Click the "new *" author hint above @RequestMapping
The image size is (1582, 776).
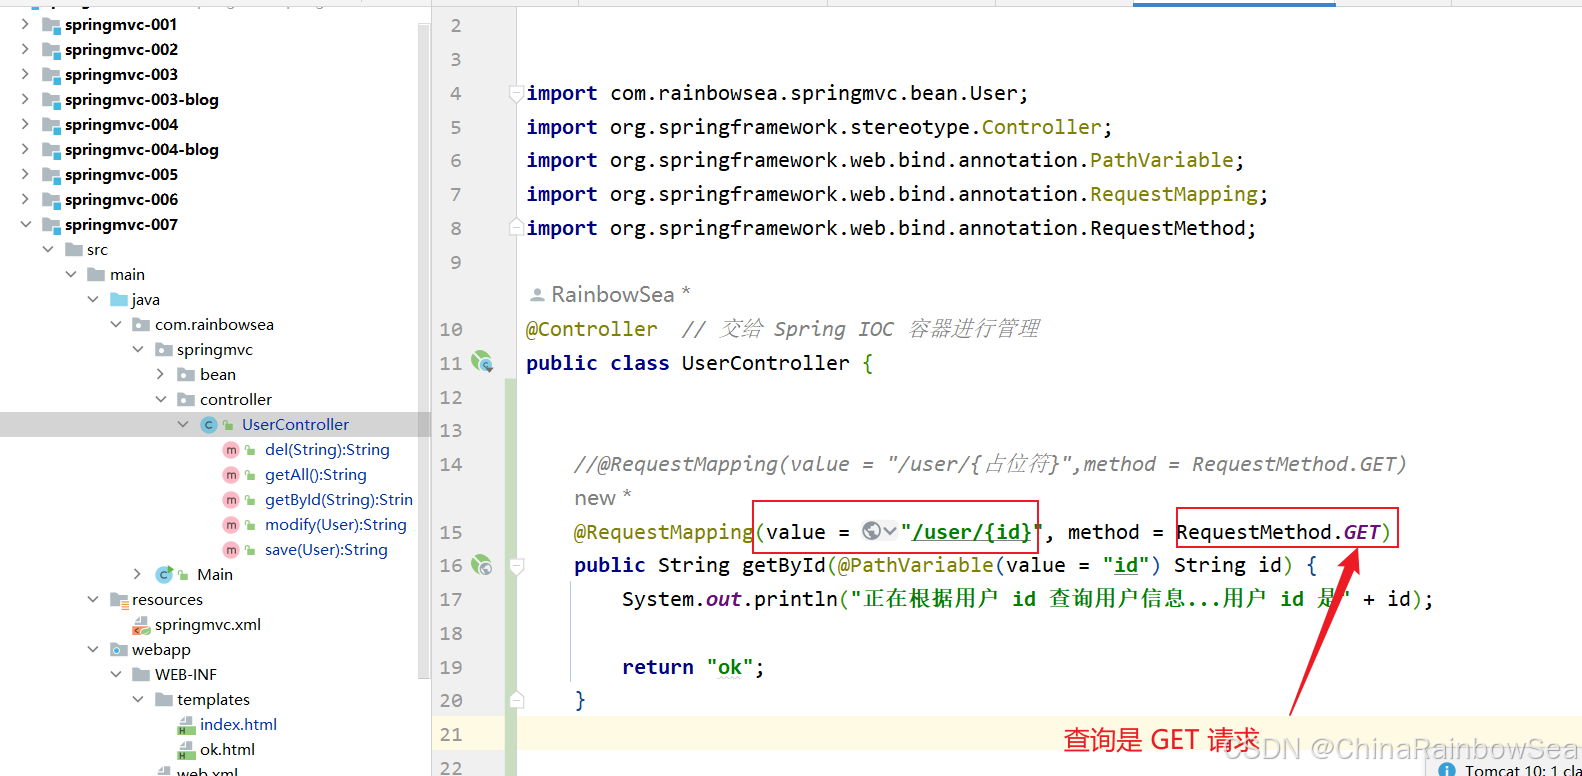coord(602,498)
